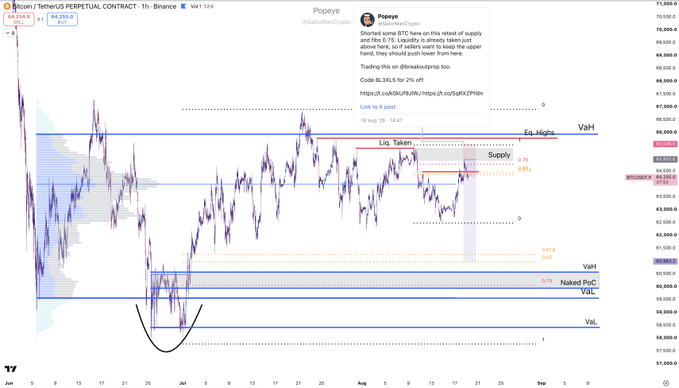Image resolution: width=679 pixels, height=388 pixels.
Task: Click the Aug label on time axis
Action: pyautogui.click(x=362, y=383)
